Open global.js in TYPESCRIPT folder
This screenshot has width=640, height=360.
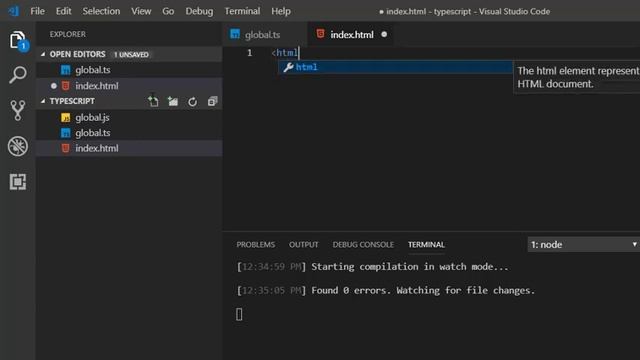[129, 118]
